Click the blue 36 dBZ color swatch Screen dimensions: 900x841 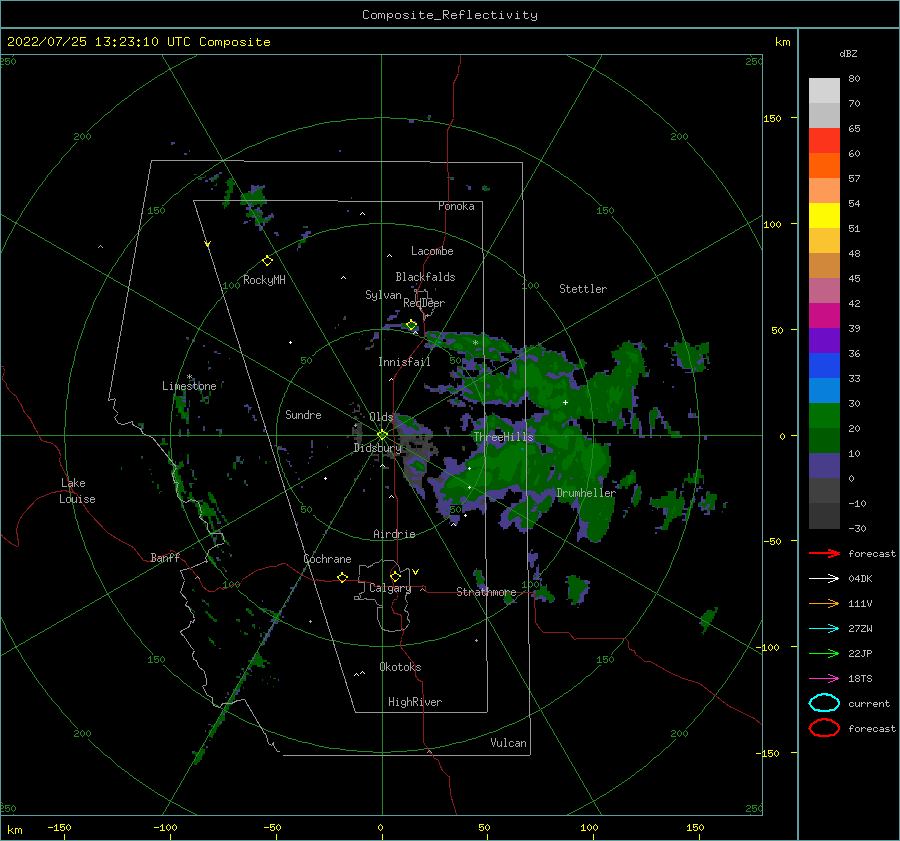click(824, 365)
